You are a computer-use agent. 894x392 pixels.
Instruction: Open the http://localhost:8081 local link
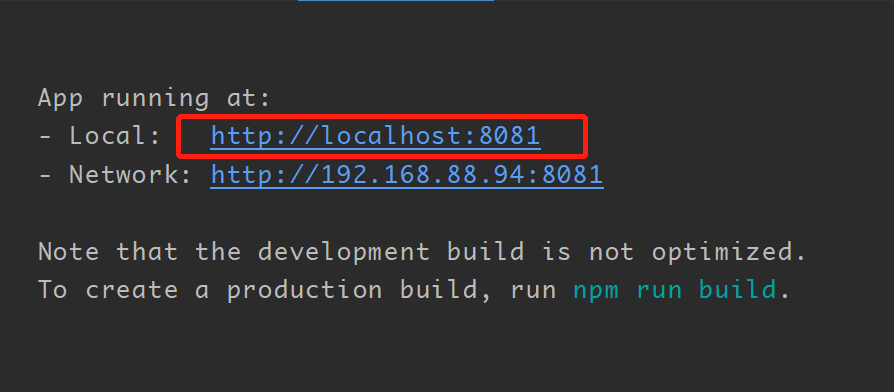[x=375, y=136]
